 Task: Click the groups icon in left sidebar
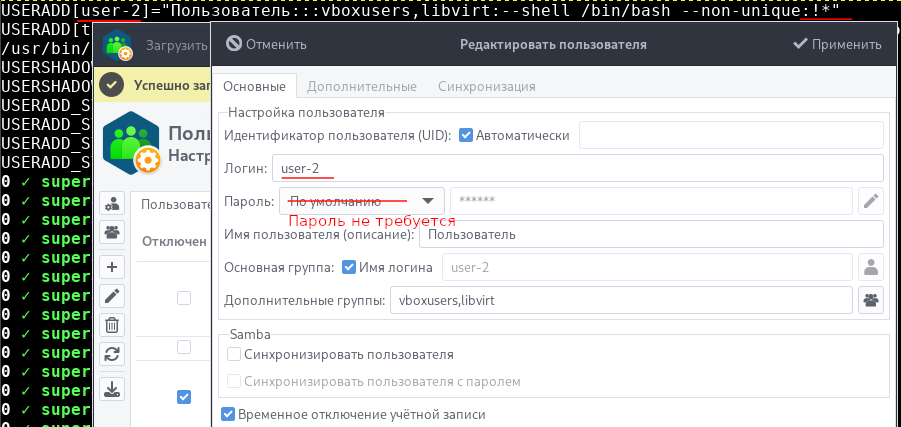(112, 232)
